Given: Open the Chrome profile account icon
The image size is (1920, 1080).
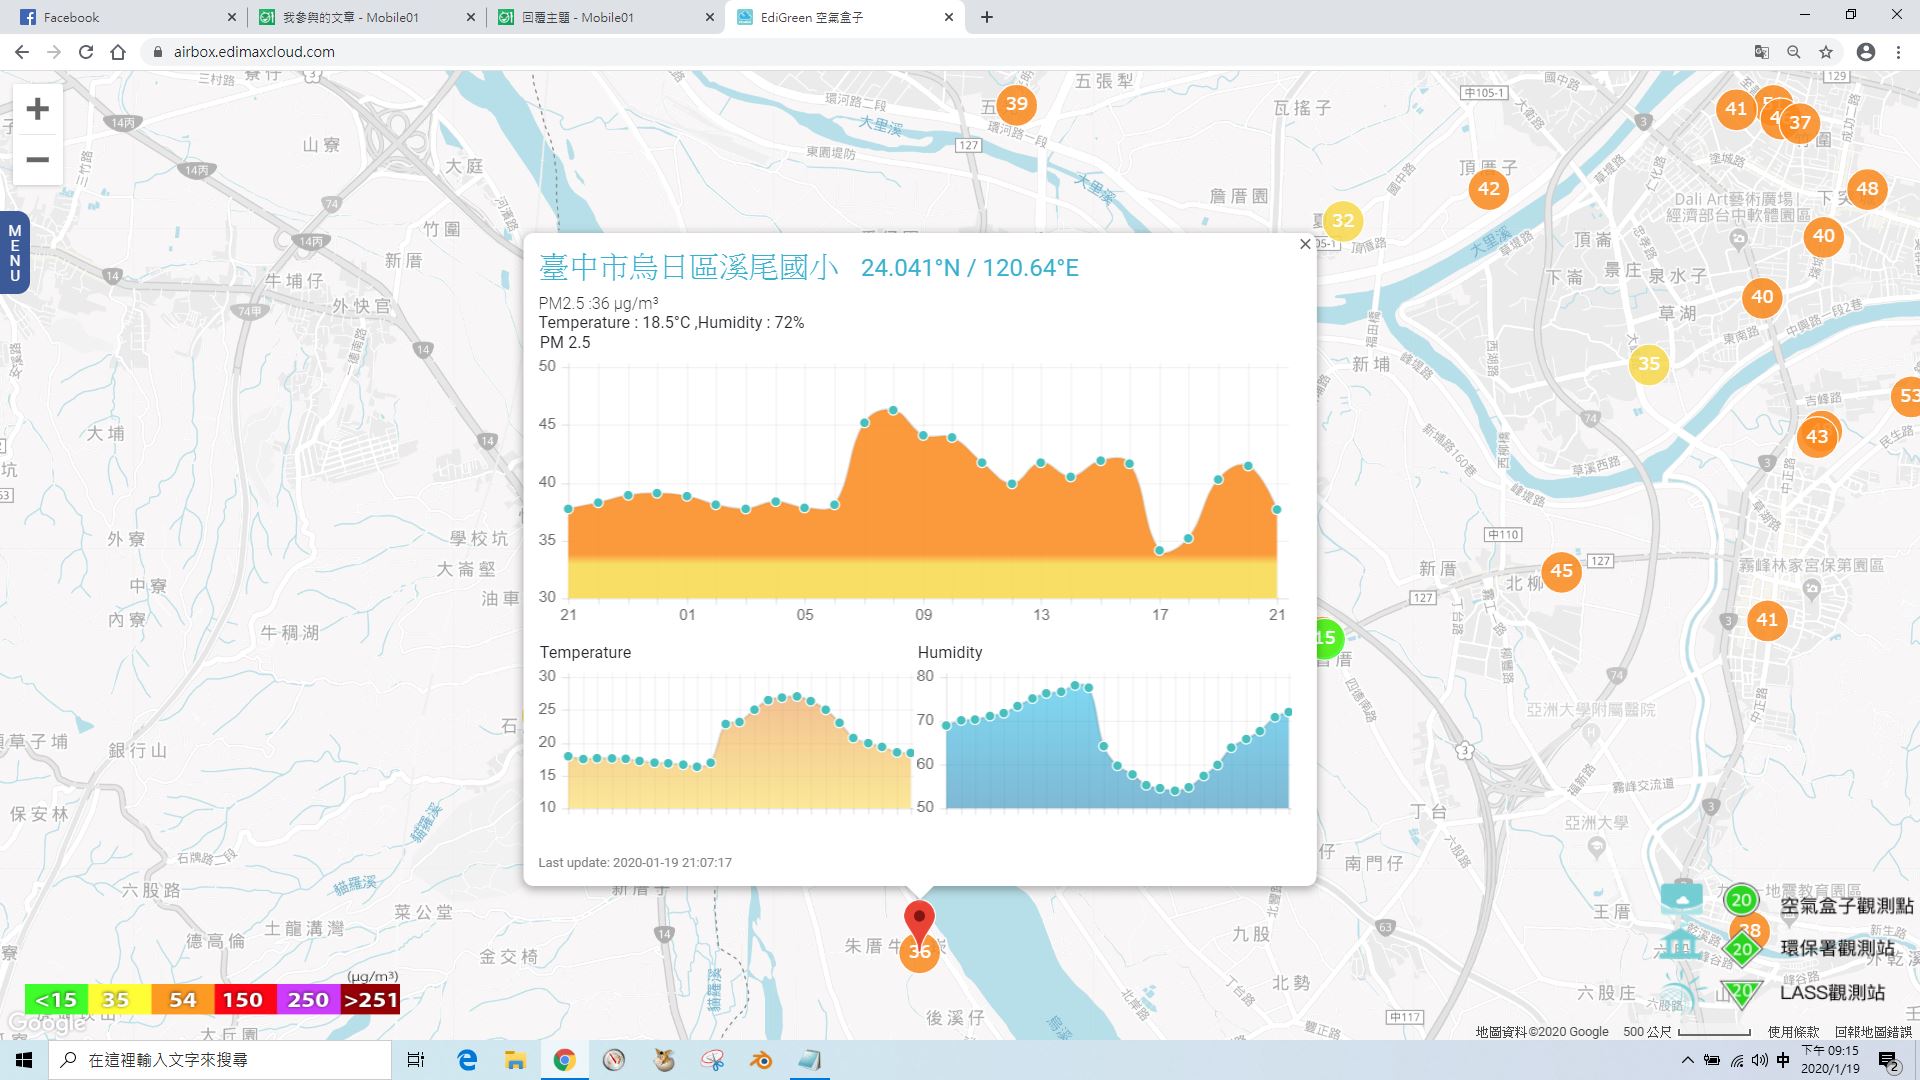Looking at the screenshot, I should click(1866, 52).
